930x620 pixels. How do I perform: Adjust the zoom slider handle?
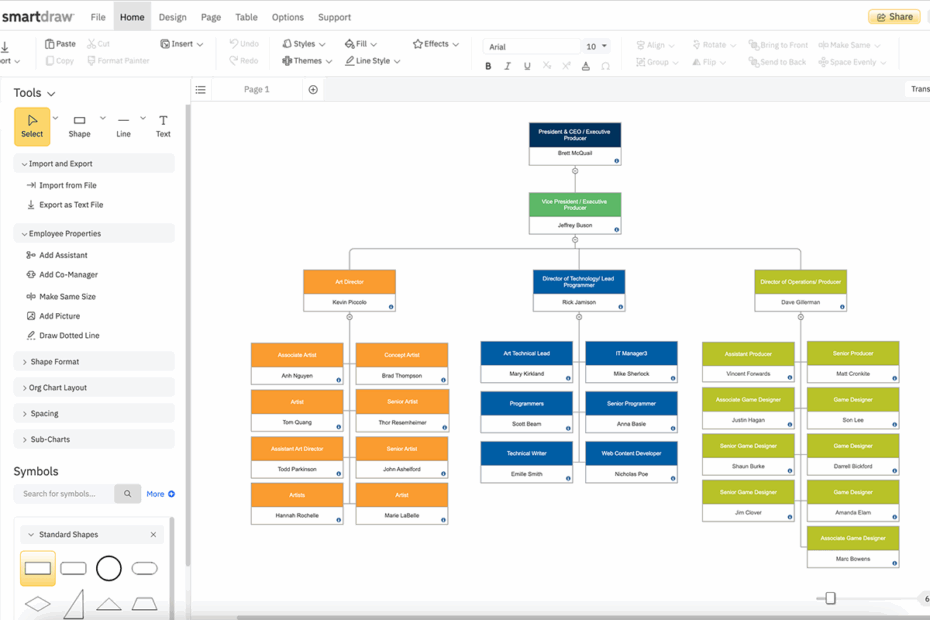tap(830, 598)
